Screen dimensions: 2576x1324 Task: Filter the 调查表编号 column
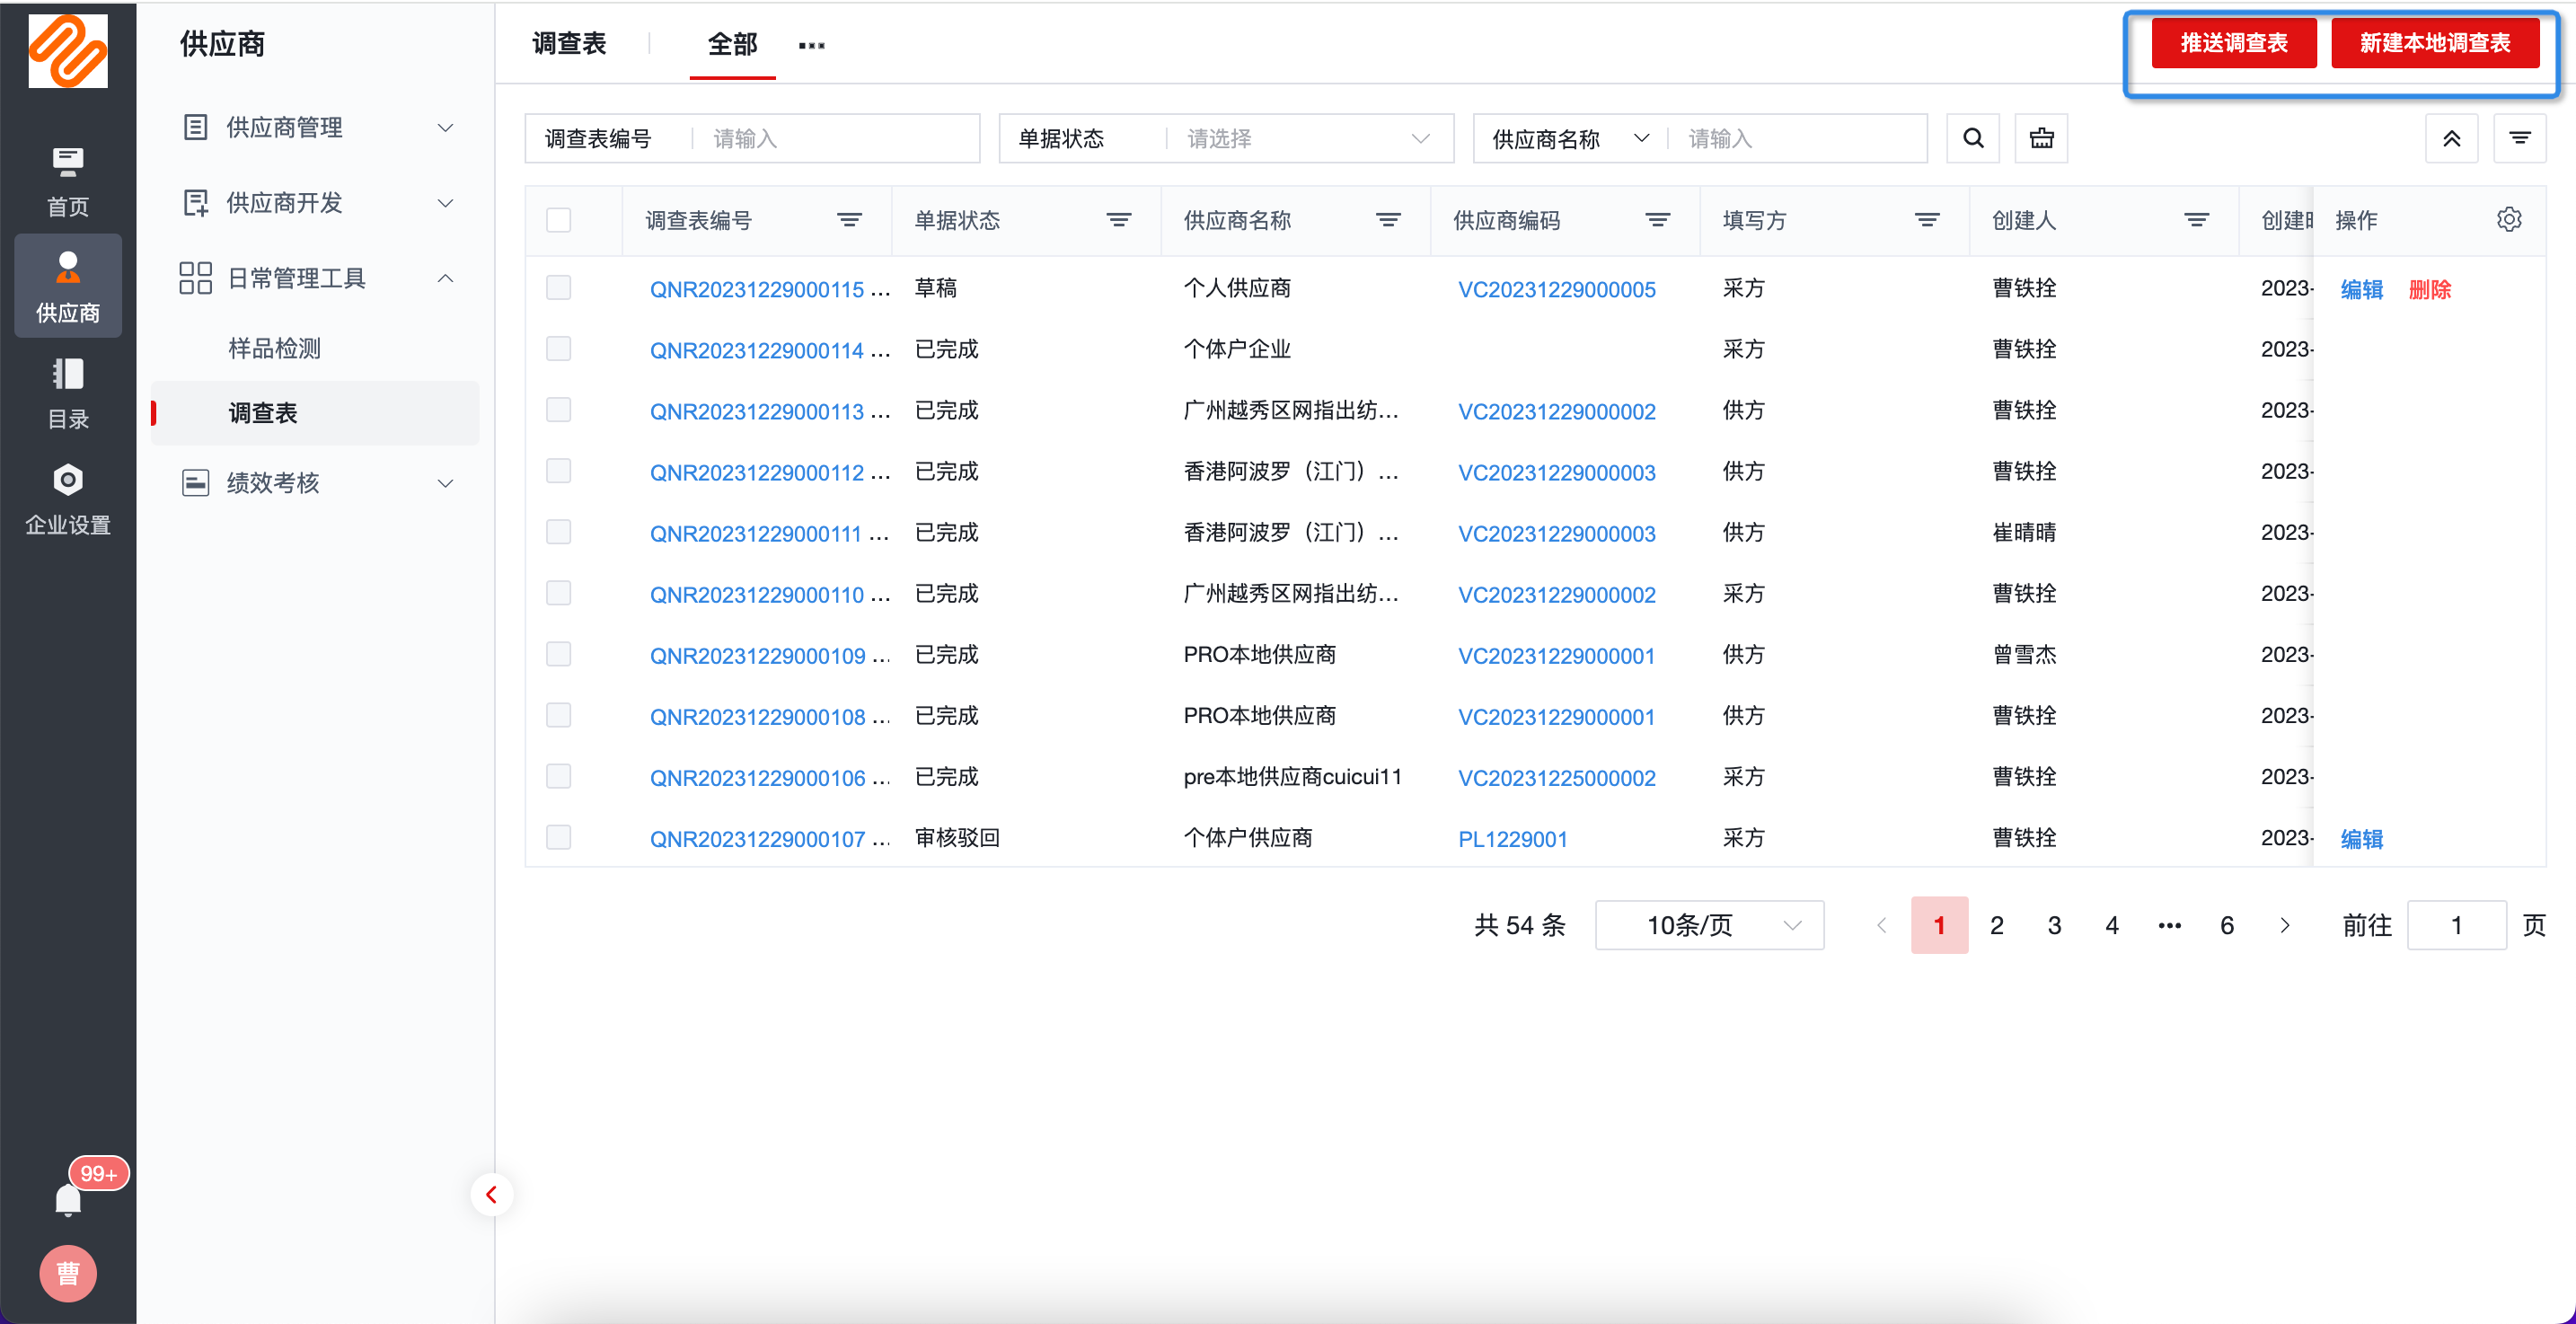[x=849, y=220]
